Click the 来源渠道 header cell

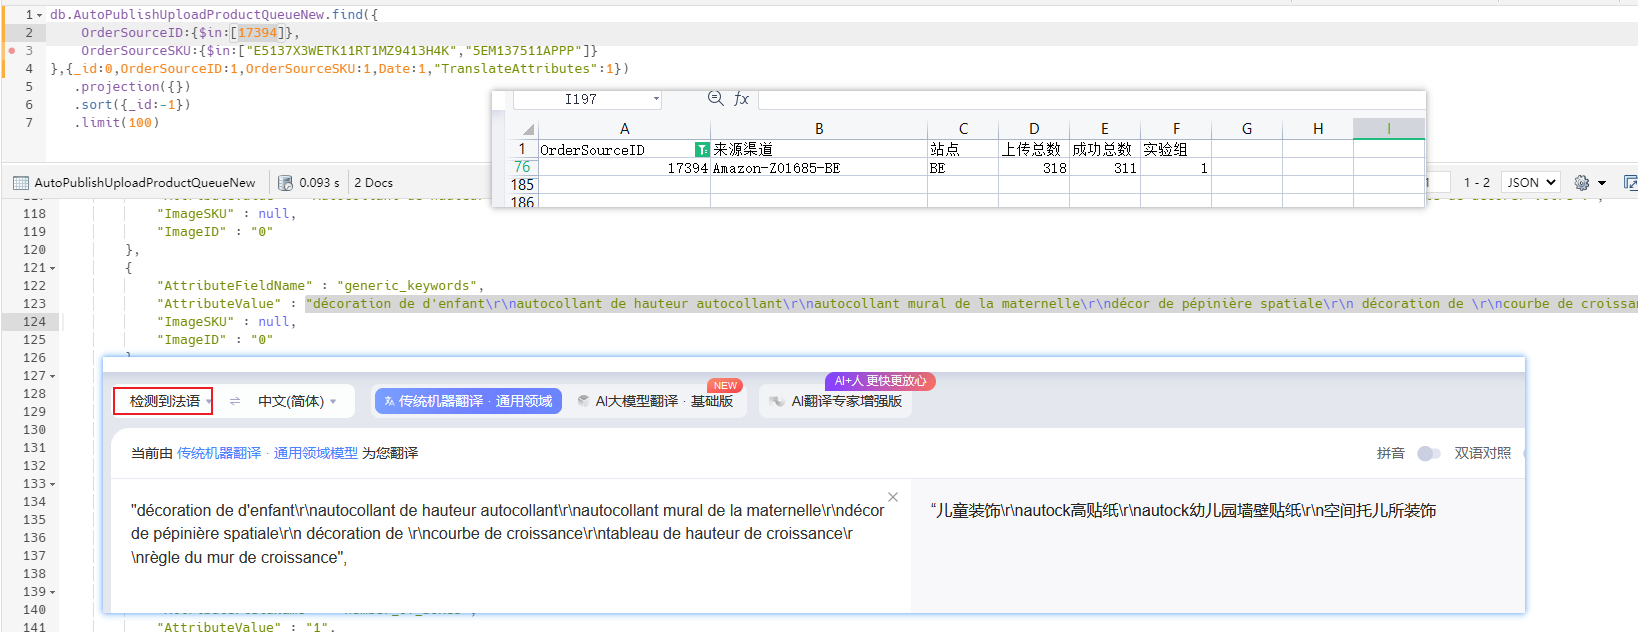tap(819, 149)
